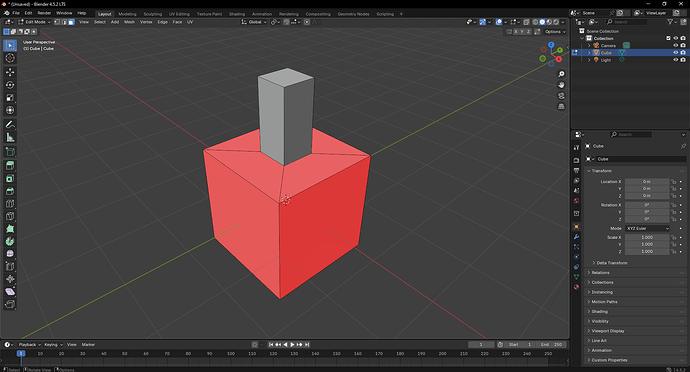Click the Scale X value field
Screen dimensions: 690x372
(x=647, y=237)
